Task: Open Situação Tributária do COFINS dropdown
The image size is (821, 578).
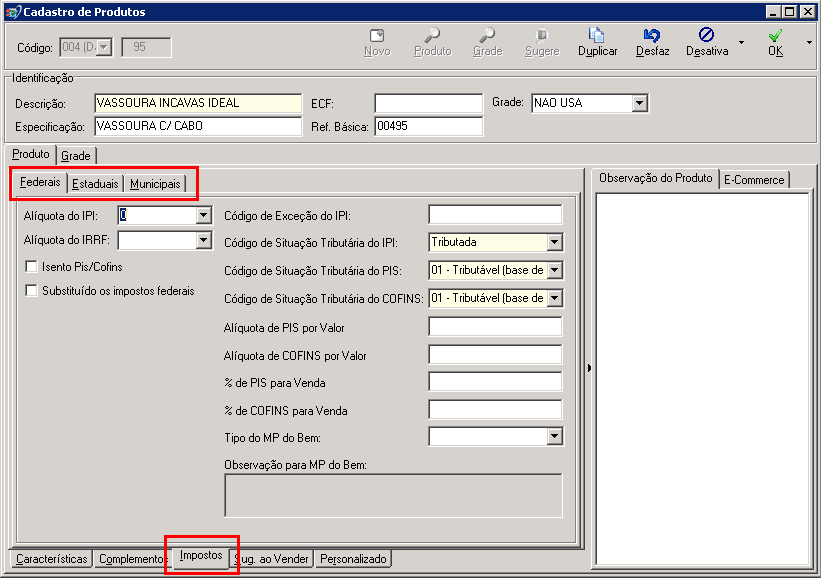Action: 554,298
